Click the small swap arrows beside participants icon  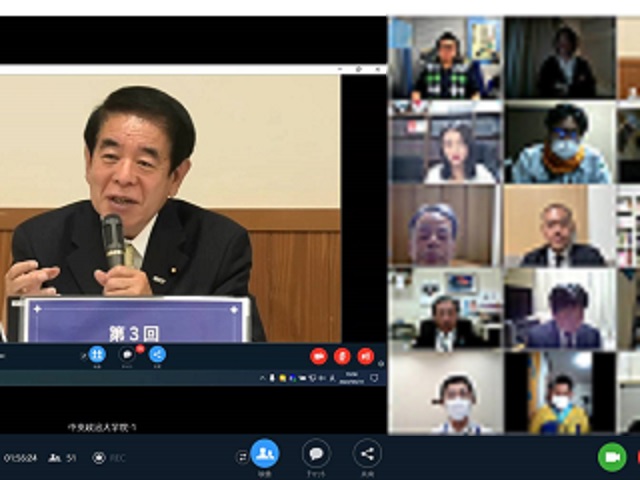tap(241, 457)
